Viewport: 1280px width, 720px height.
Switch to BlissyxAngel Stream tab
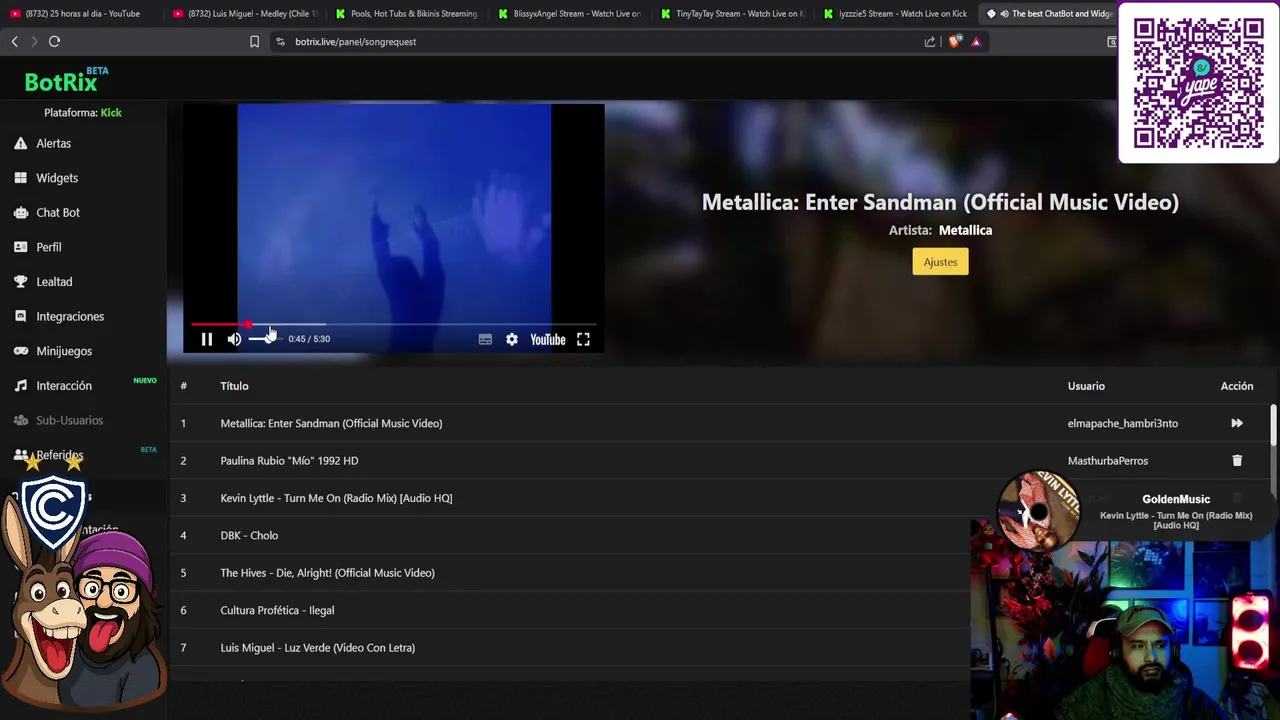click(568, 14)
